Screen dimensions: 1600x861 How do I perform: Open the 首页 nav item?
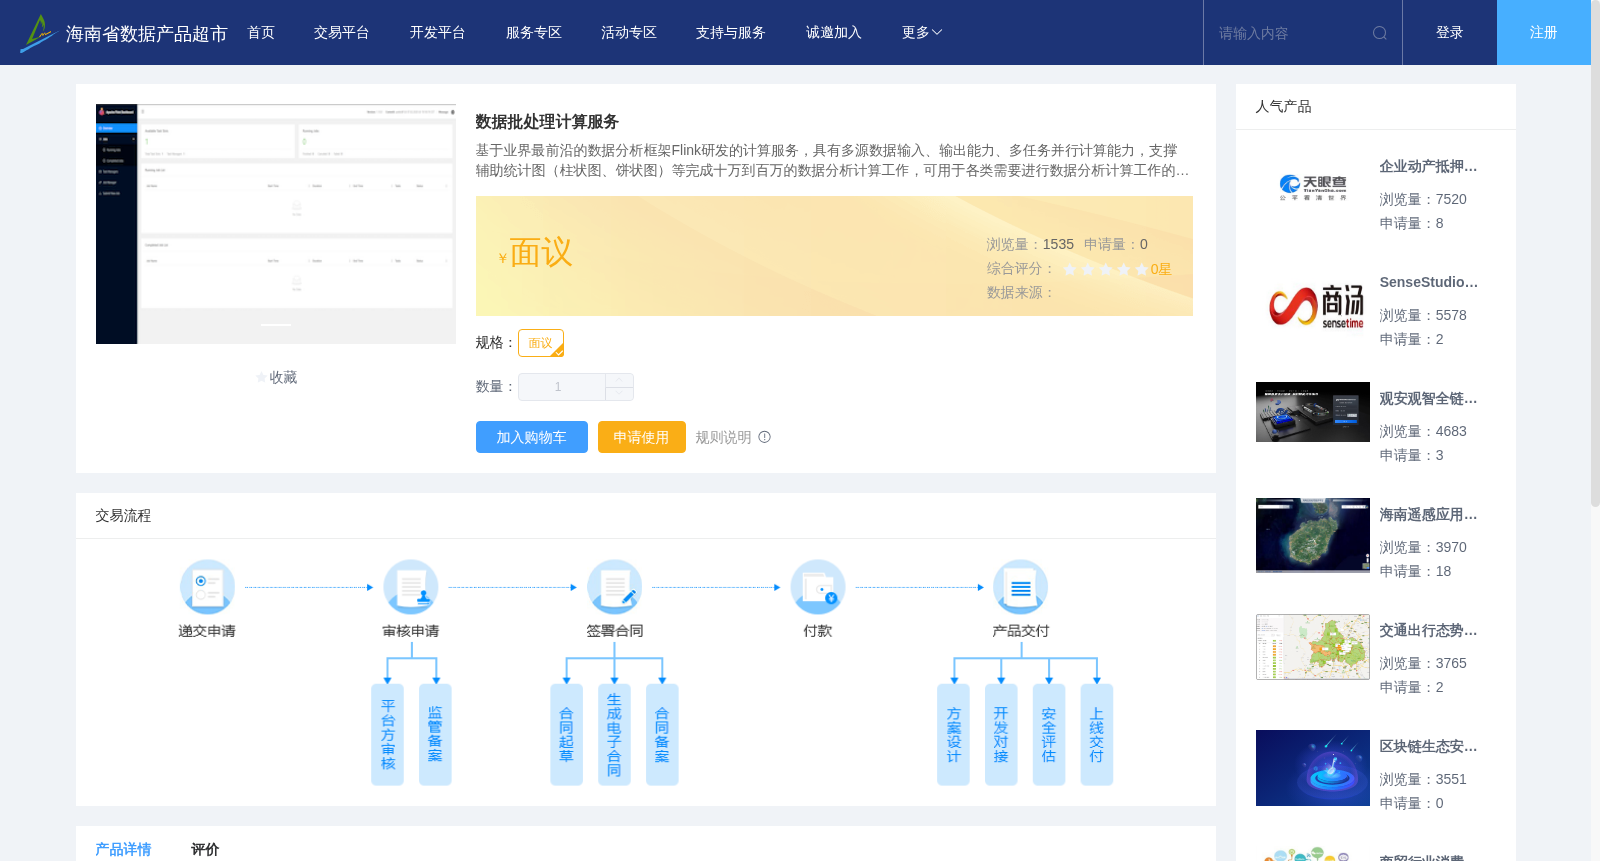261,33
